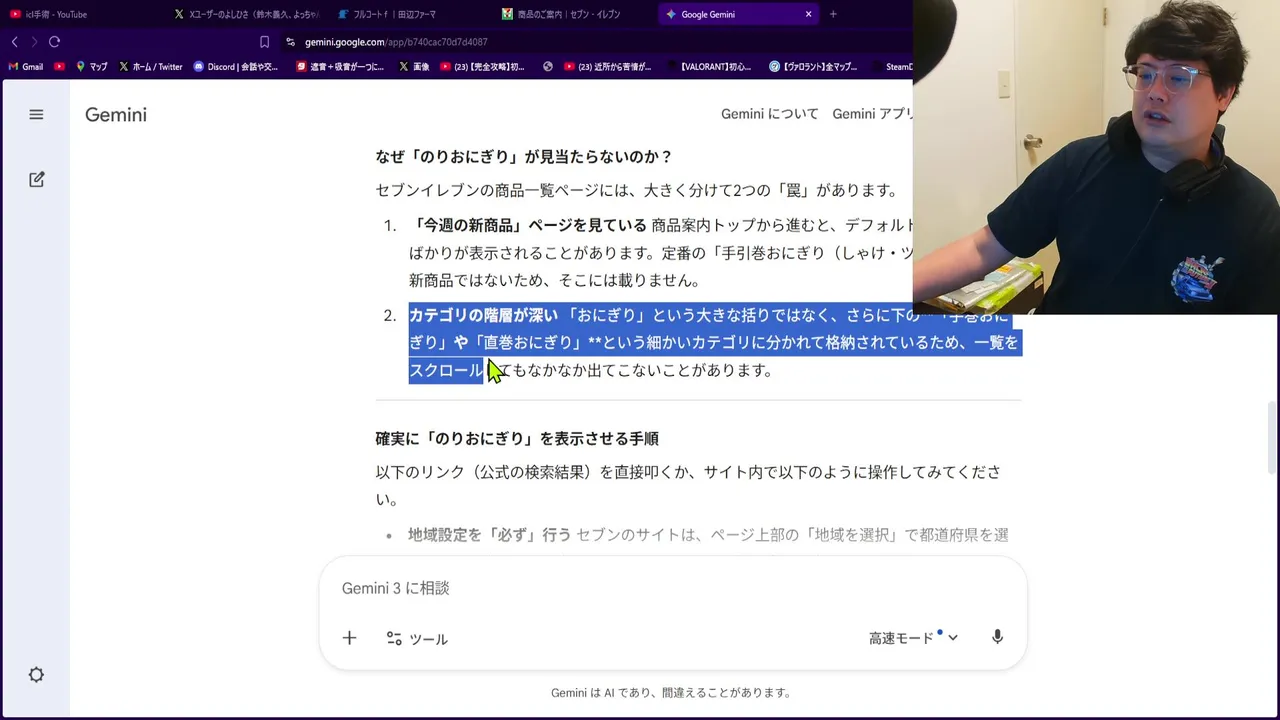This screenshot has width=1280, height=720.
Task: Open the ツール tools menu
Action: [x=417, y=639]
